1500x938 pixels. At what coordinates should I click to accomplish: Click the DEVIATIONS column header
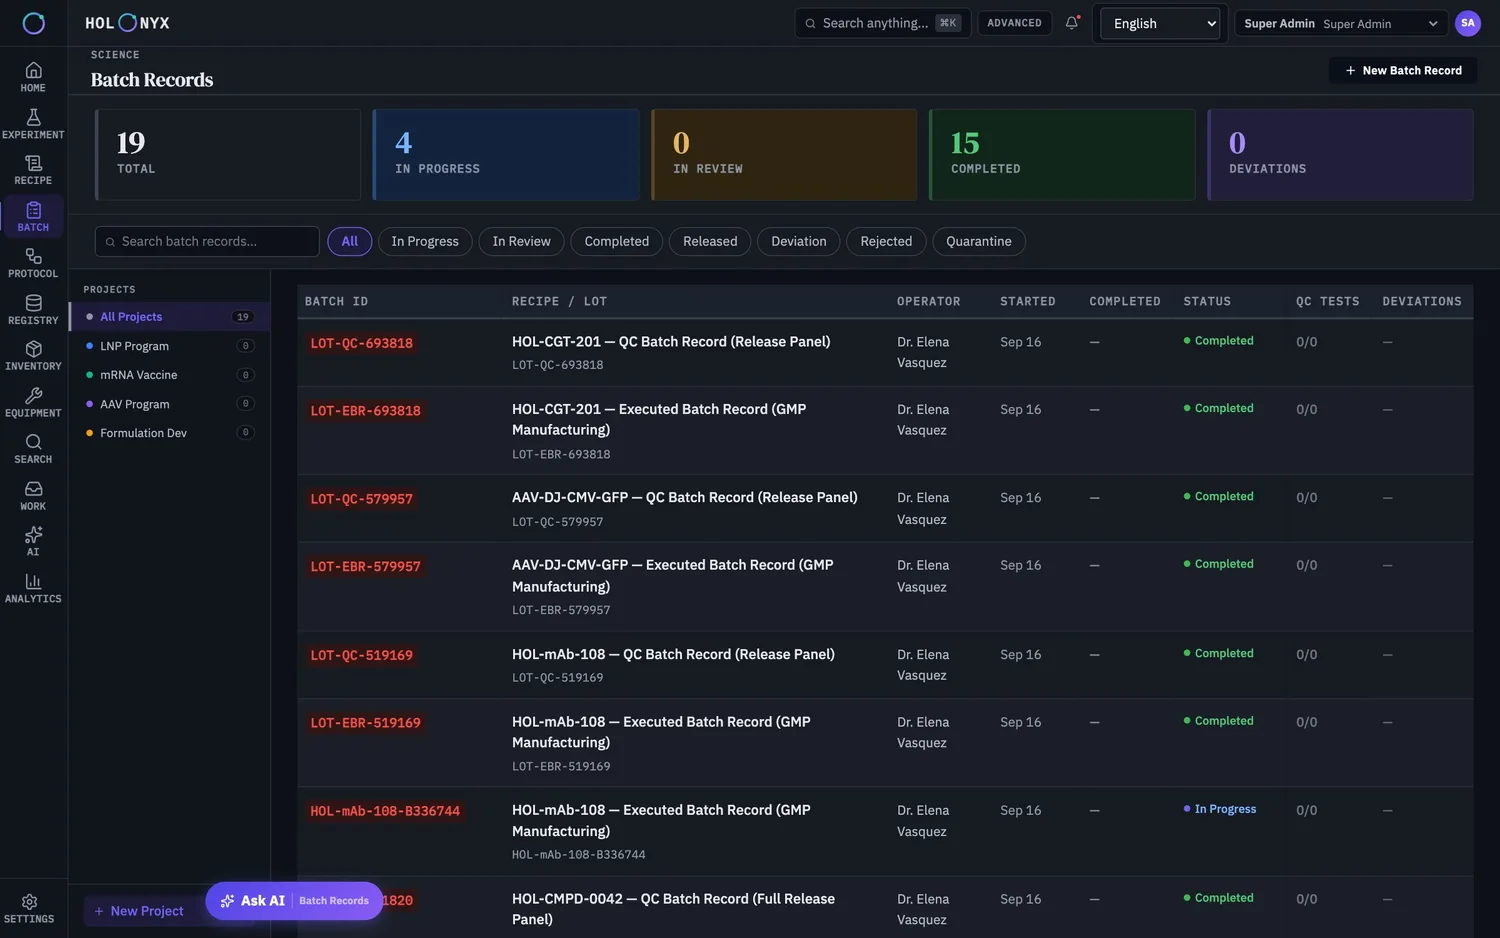point(1422,301)
